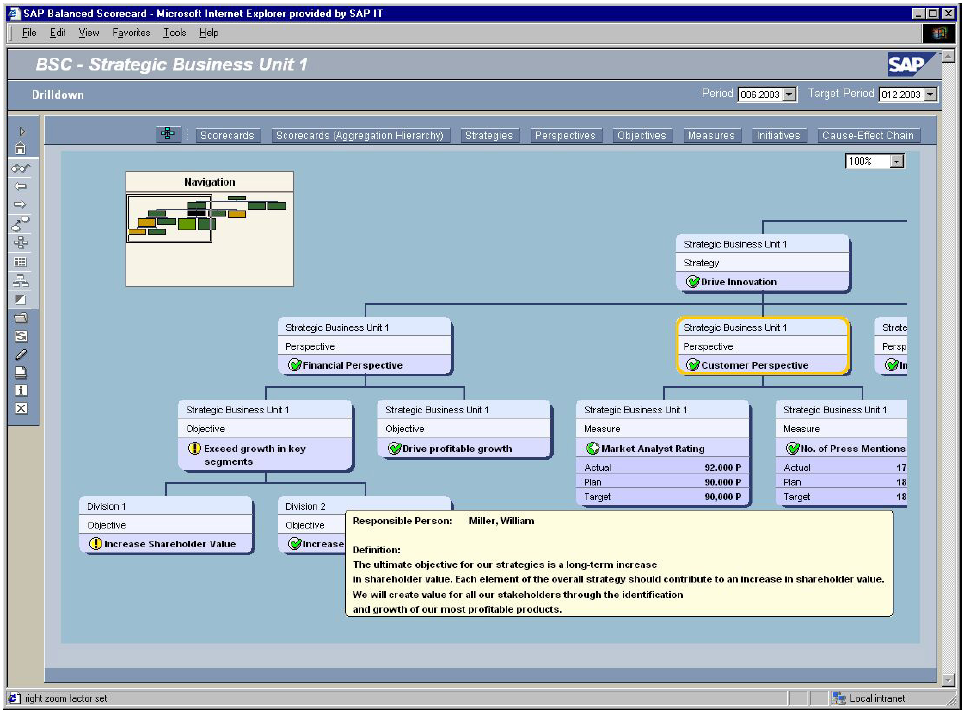Click the drilldown structure icon before Scorecards
963x712 pixels.
pyautogui.click(x=168, y=133)
